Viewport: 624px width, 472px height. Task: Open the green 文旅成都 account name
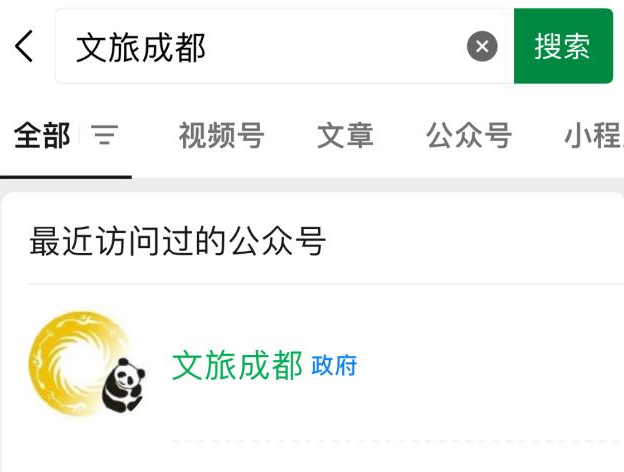tap(237, 366)
